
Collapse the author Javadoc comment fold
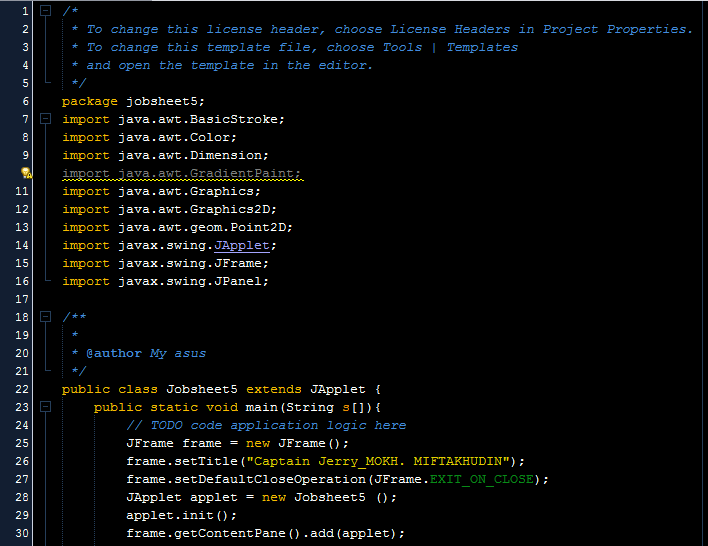[46, 317]
